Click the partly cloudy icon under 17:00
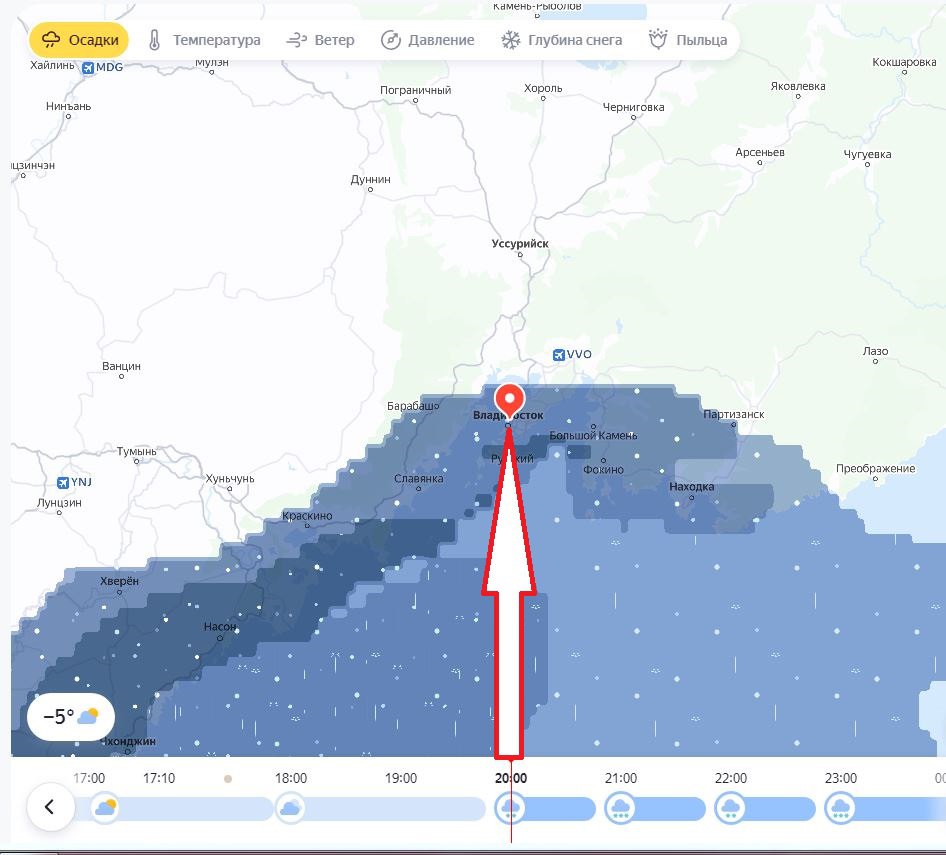 click(104, 808)
